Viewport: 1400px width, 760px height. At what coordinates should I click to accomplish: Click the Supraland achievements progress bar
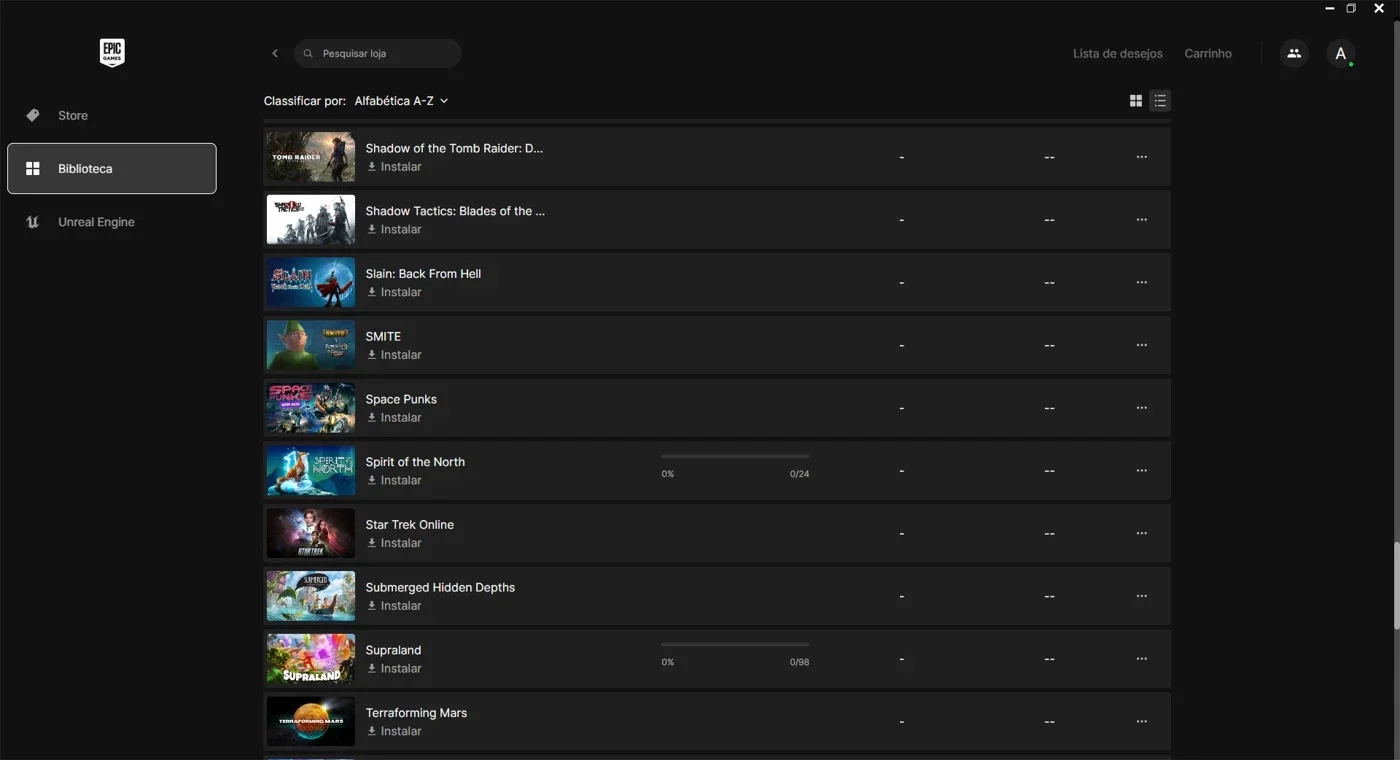pos(735,645)
